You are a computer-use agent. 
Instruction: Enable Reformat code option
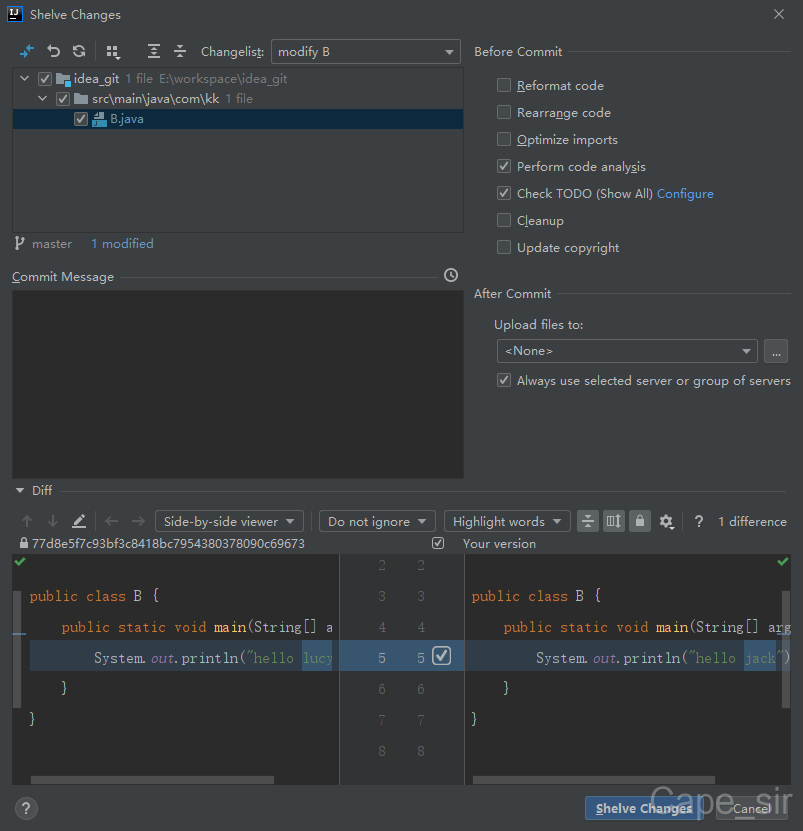tap(504, 85)
